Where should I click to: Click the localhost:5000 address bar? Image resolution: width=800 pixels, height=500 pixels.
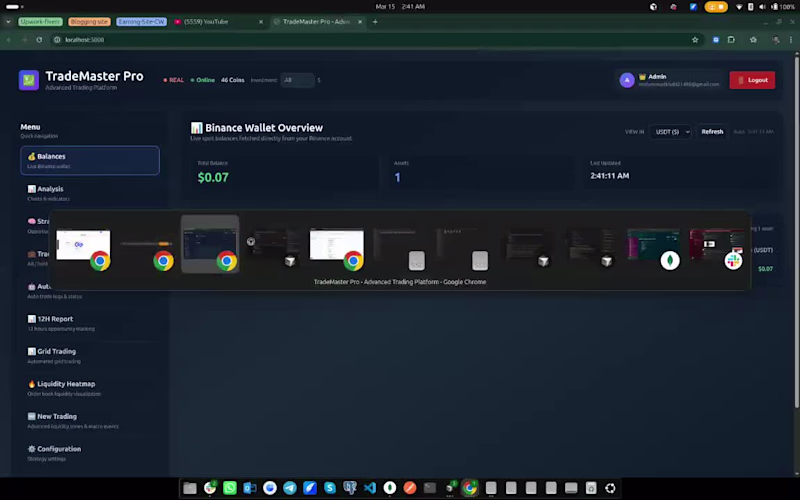coord(378,40)
